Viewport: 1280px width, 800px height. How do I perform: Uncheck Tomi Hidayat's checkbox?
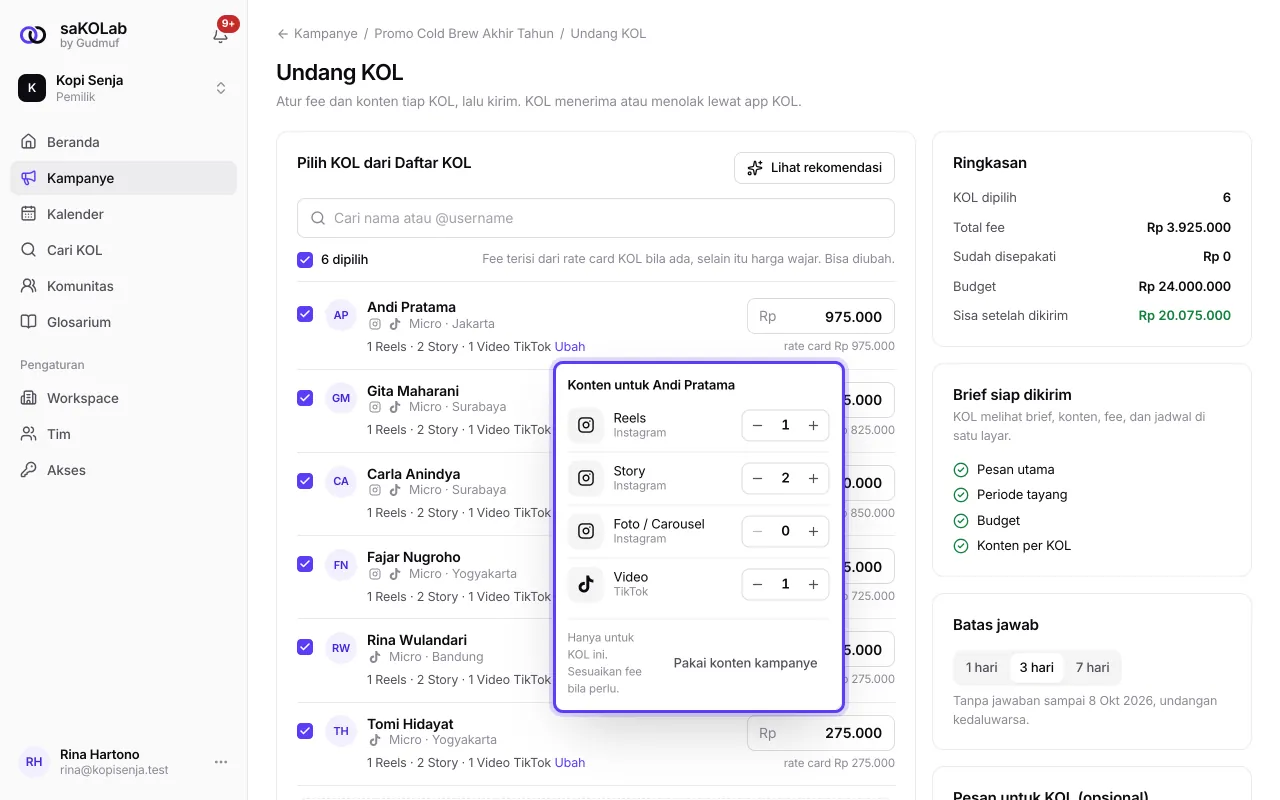point(305,731)
